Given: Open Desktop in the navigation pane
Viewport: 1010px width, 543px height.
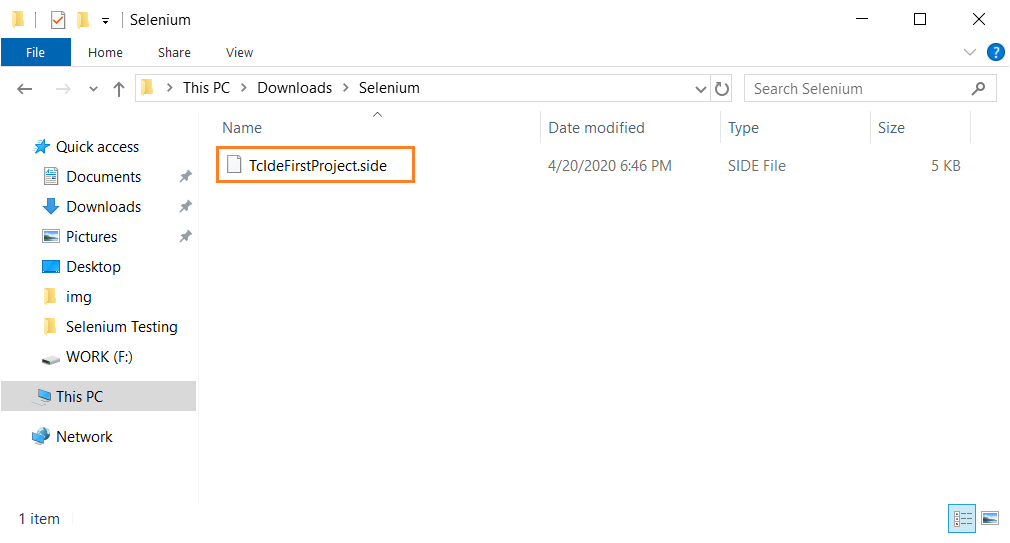Looking at the screenshot, I should coord(93,267).
